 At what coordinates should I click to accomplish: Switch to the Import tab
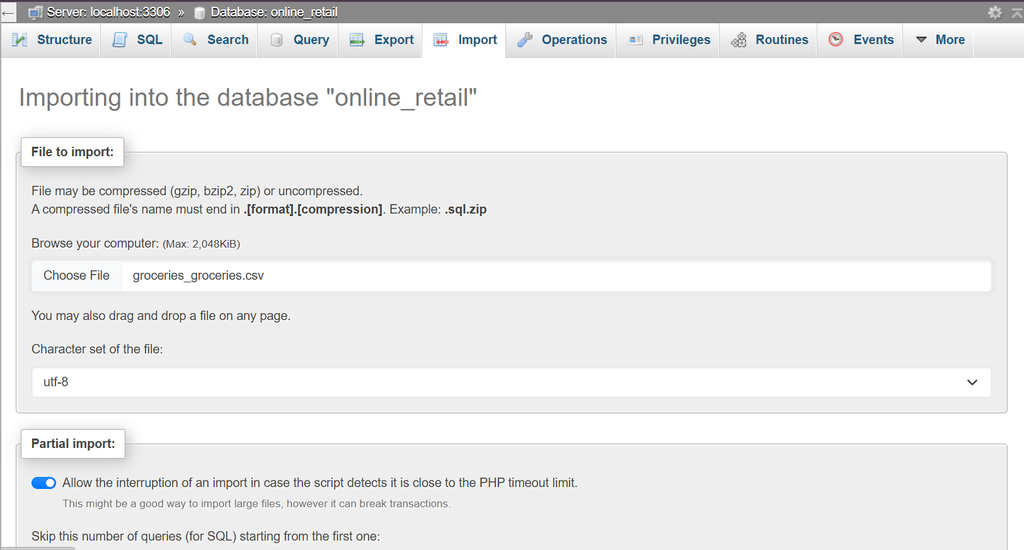(x=465, y=40)
